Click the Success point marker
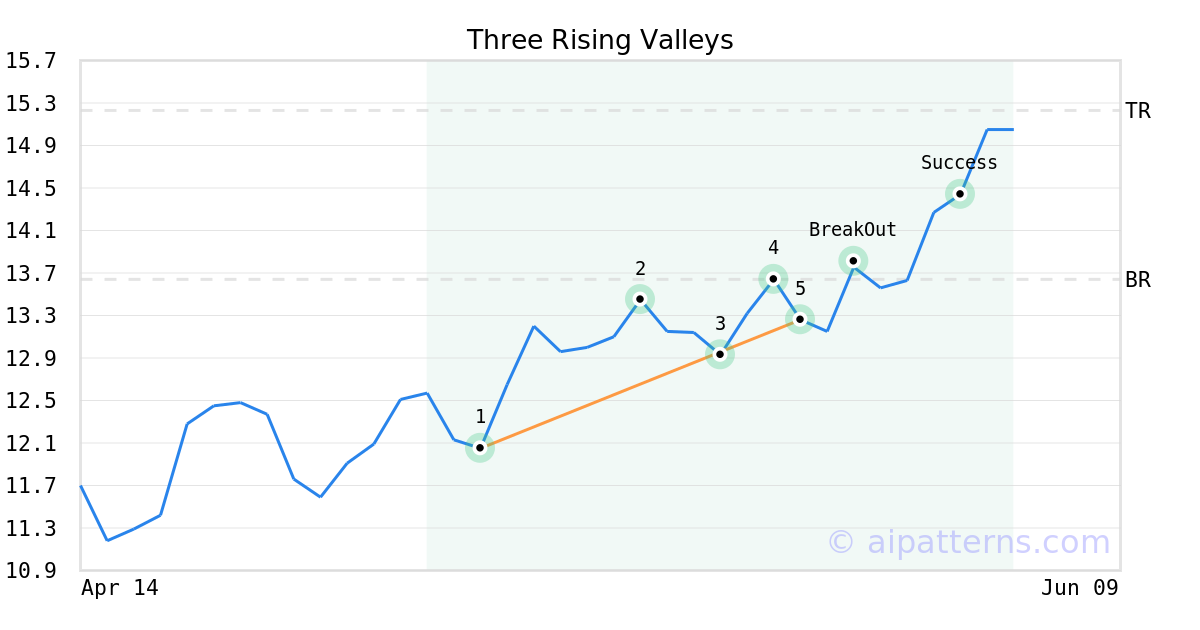This screenshot has height=630, width=1200. coord(960,194)
